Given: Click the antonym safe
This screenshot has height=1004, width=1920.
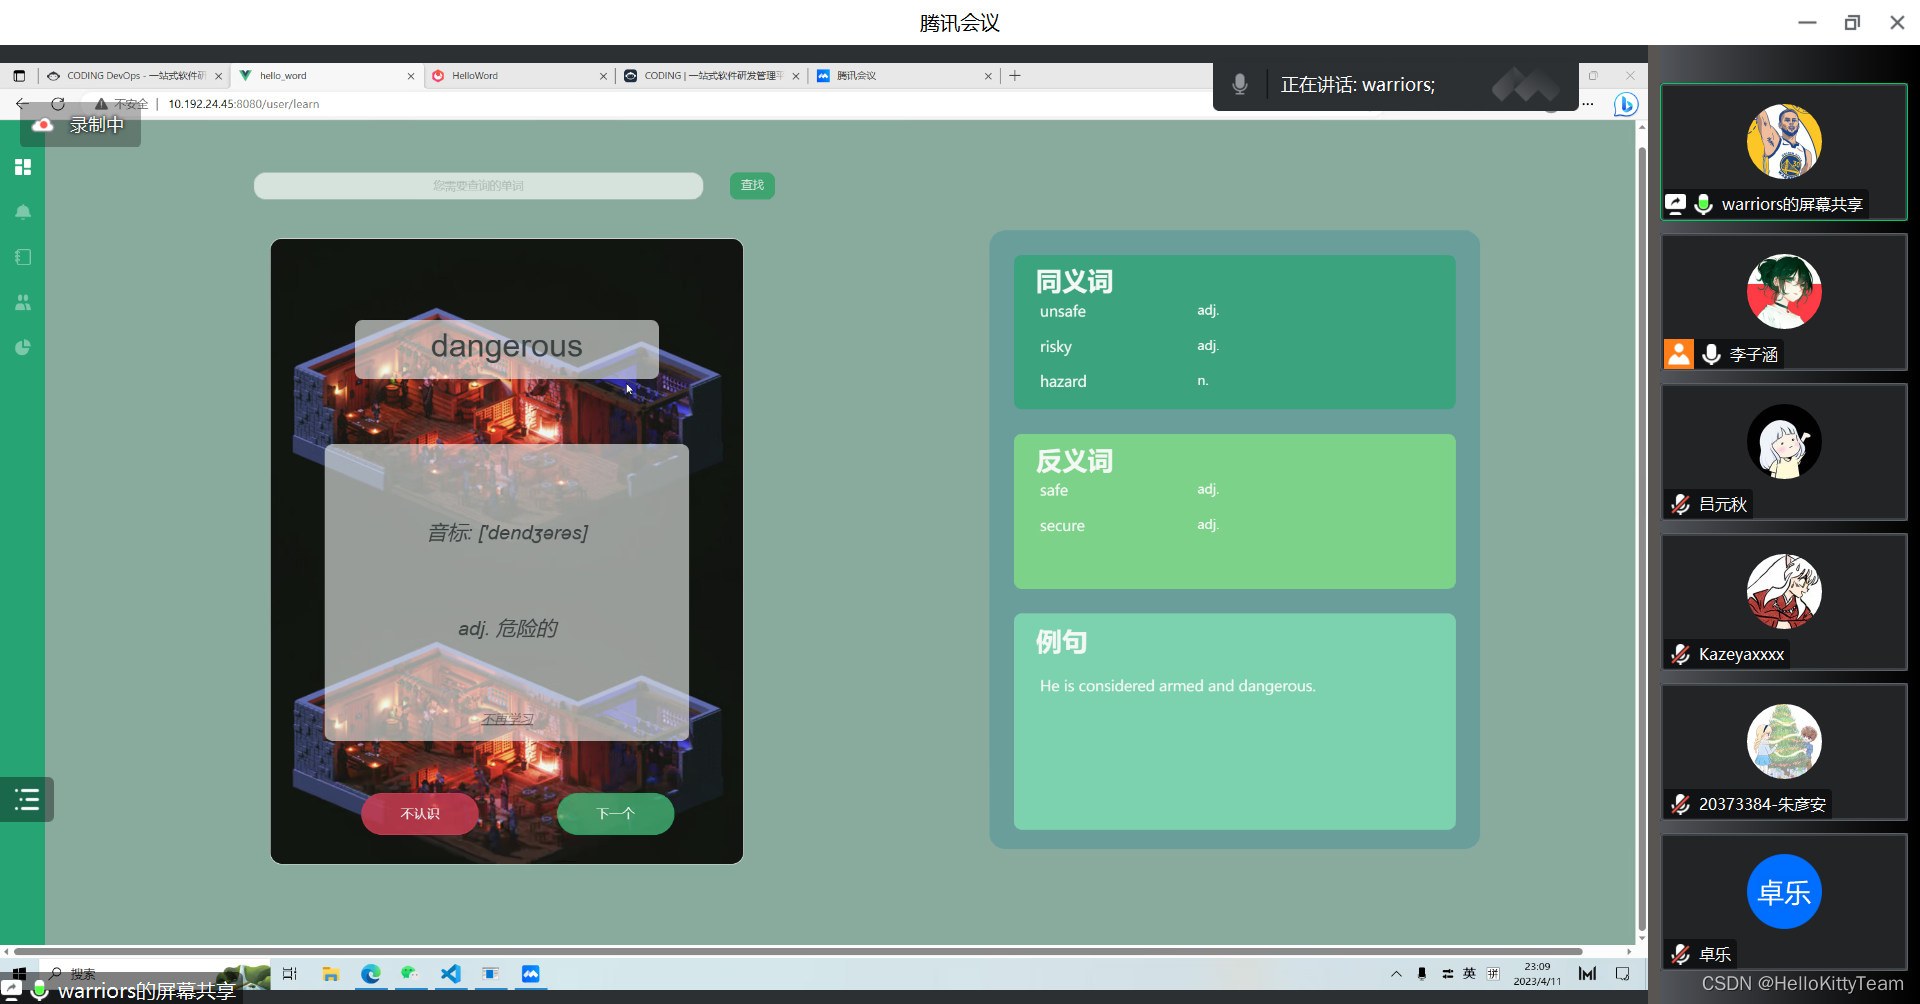Looking at the screenshot, I should click(x=1053, y=491).
